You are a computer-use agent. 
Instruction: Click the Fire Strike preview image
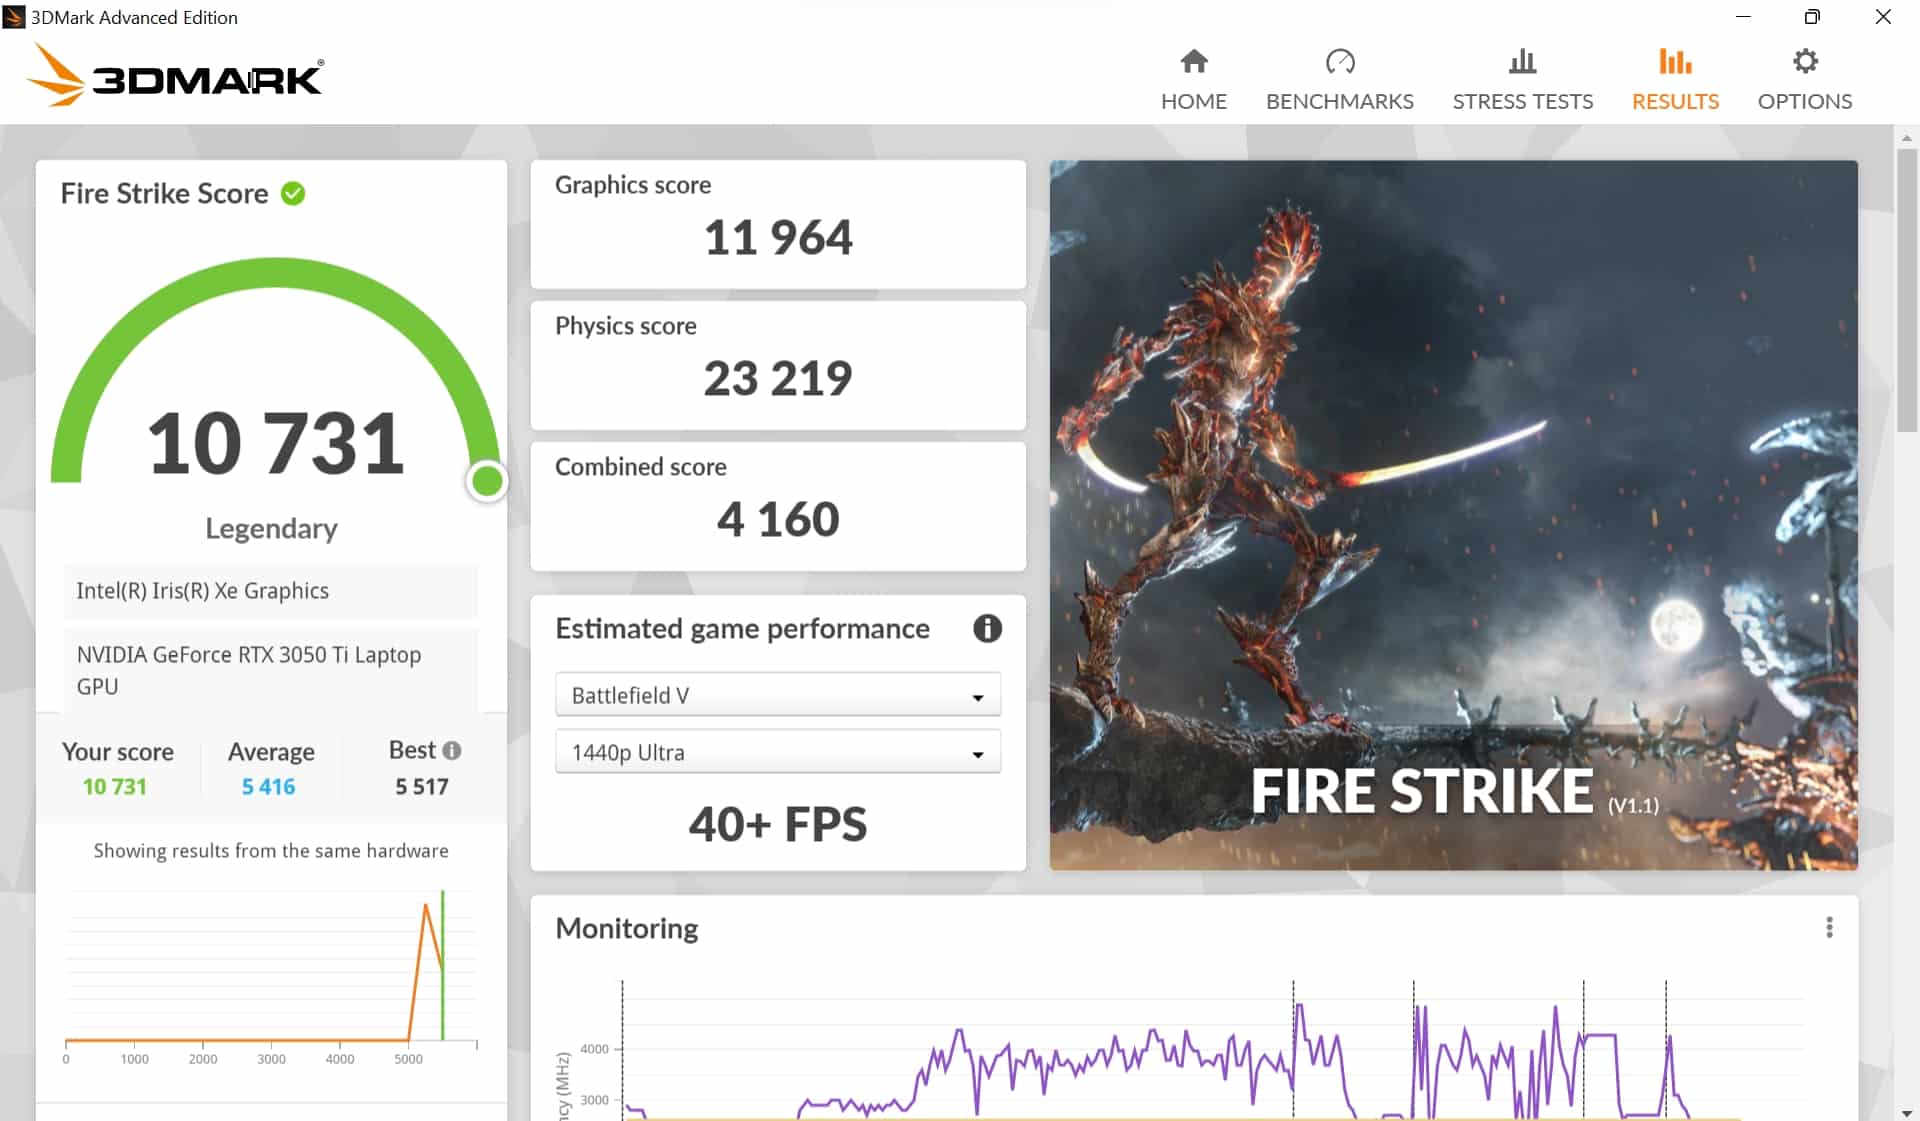click(1453, 514)
